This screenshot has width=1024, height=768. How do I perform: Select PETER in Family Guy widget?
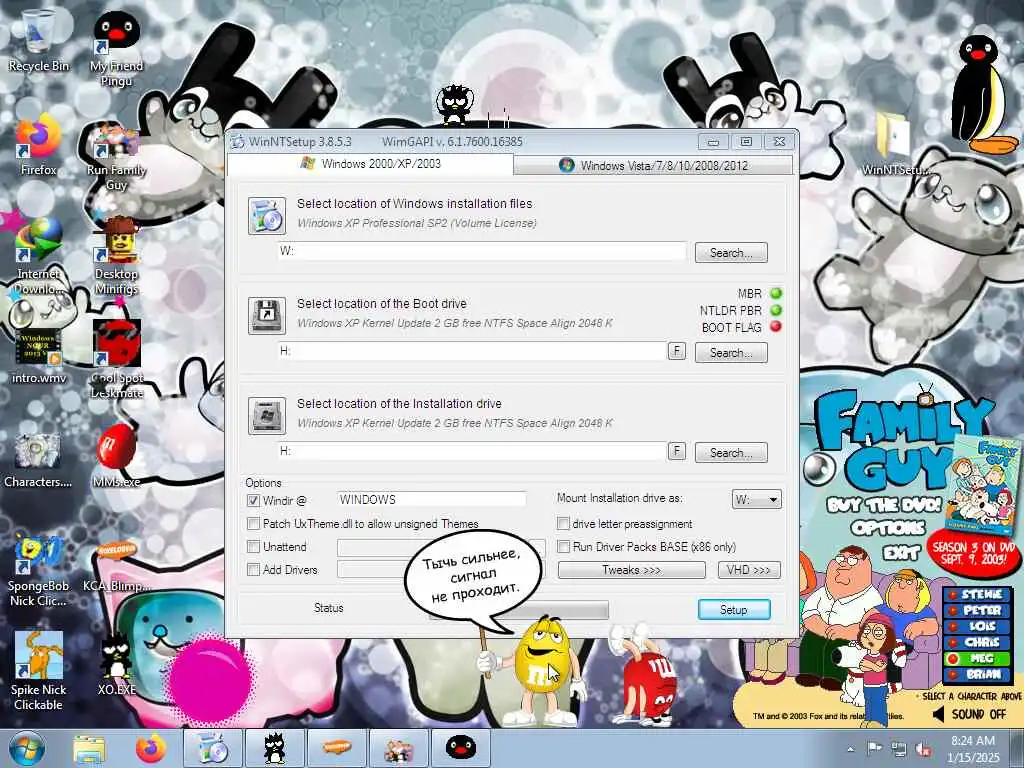(976, 610)
